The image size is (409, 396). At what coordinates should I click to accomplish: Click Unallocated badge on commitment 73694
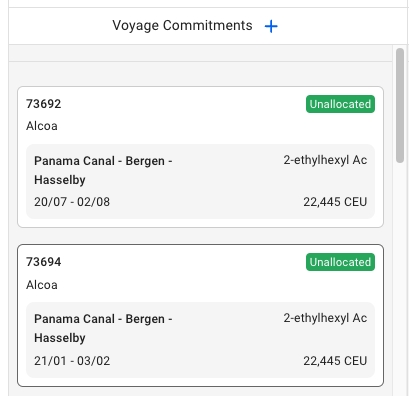(340, 262)
